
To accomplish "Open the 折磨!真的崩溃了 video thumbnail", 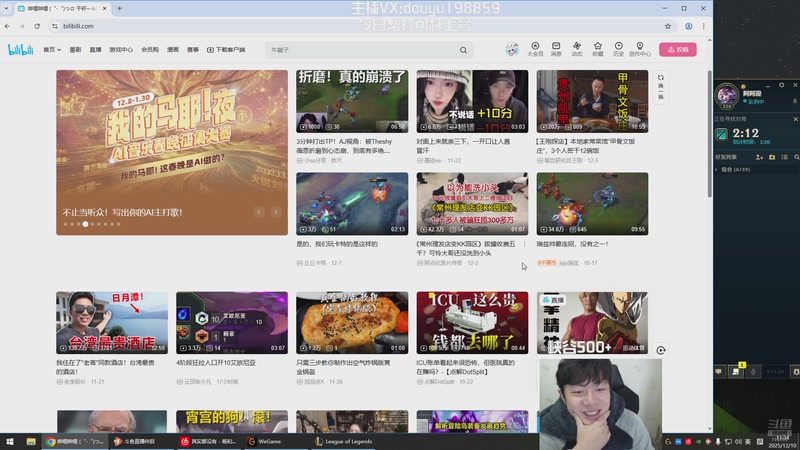I will point(352,101).
